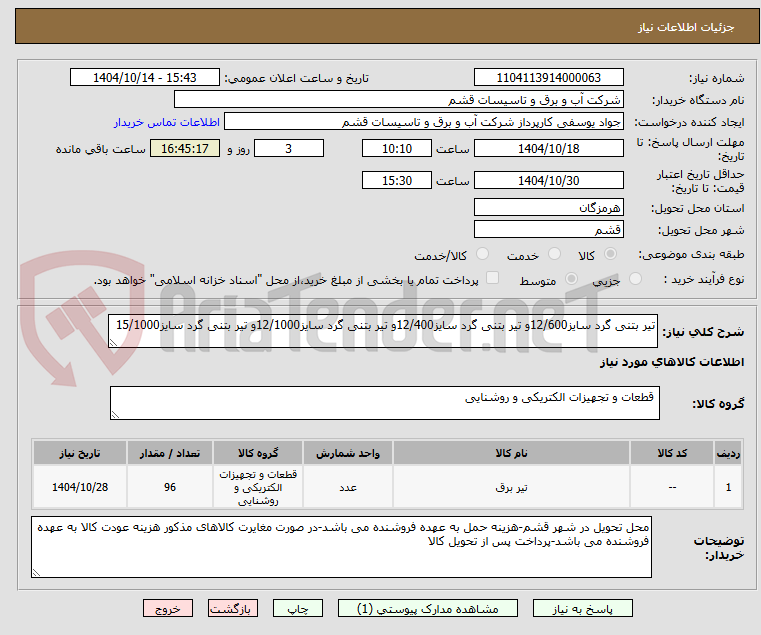761x635 pixels.
Task: Click the پاسخ به نیاز button
Action: coord(583,608)
